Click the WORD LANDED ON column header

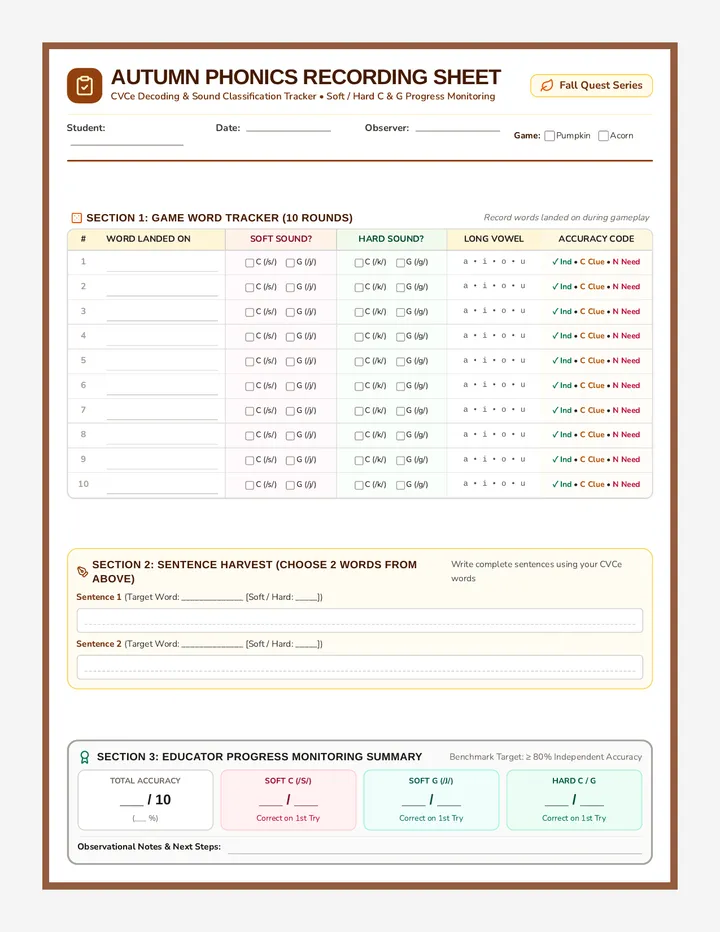coord(148,239)
